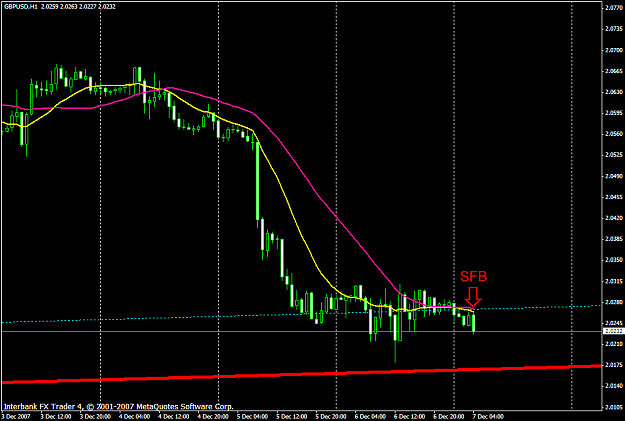Screen dimensions: 625x421
Task: Click the 2.0420 price axis label
Action: pos(614,218)
